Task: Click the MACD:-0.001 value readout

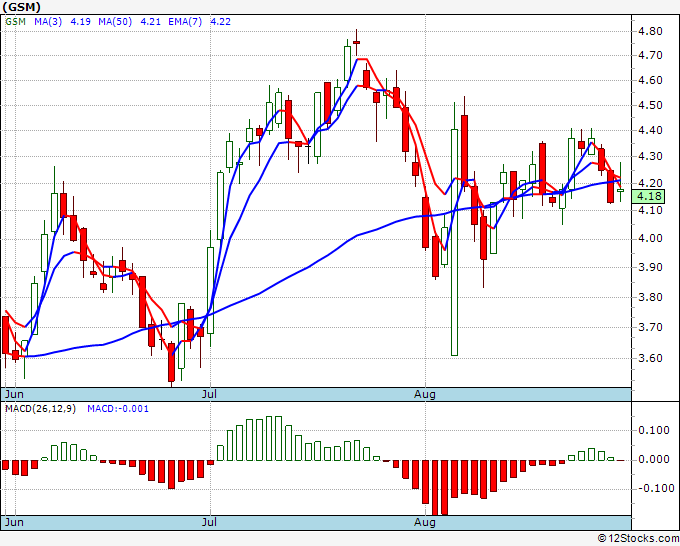Action: coord(118,409)
